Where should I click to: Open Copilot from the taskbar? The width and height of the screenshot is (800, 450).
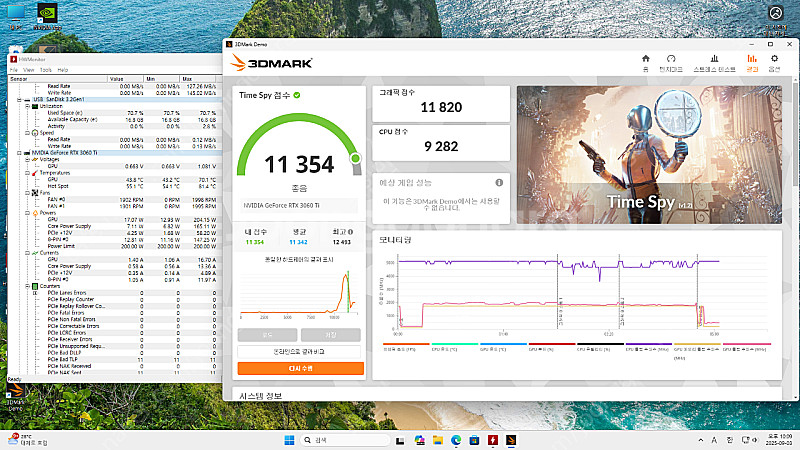click(419, 440)
